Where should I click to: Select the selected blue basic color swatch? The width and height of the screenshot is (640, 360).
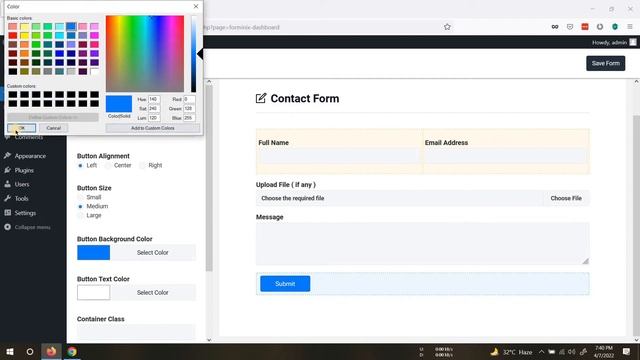pyautogui.click(x=71, y=27)
